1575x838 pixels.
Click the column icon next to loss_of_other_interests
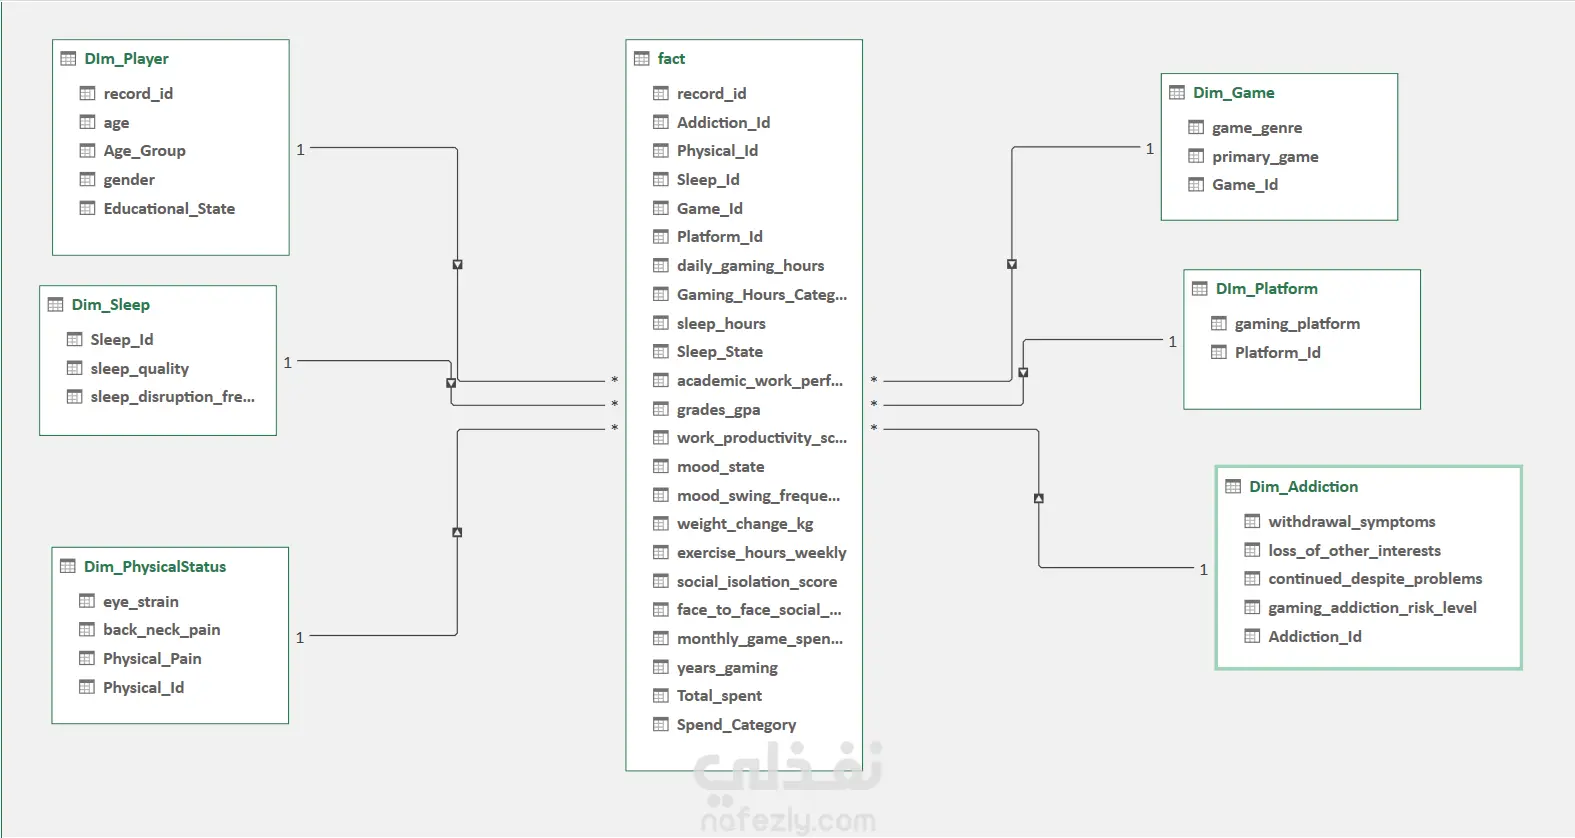(x=1252, y=551)
